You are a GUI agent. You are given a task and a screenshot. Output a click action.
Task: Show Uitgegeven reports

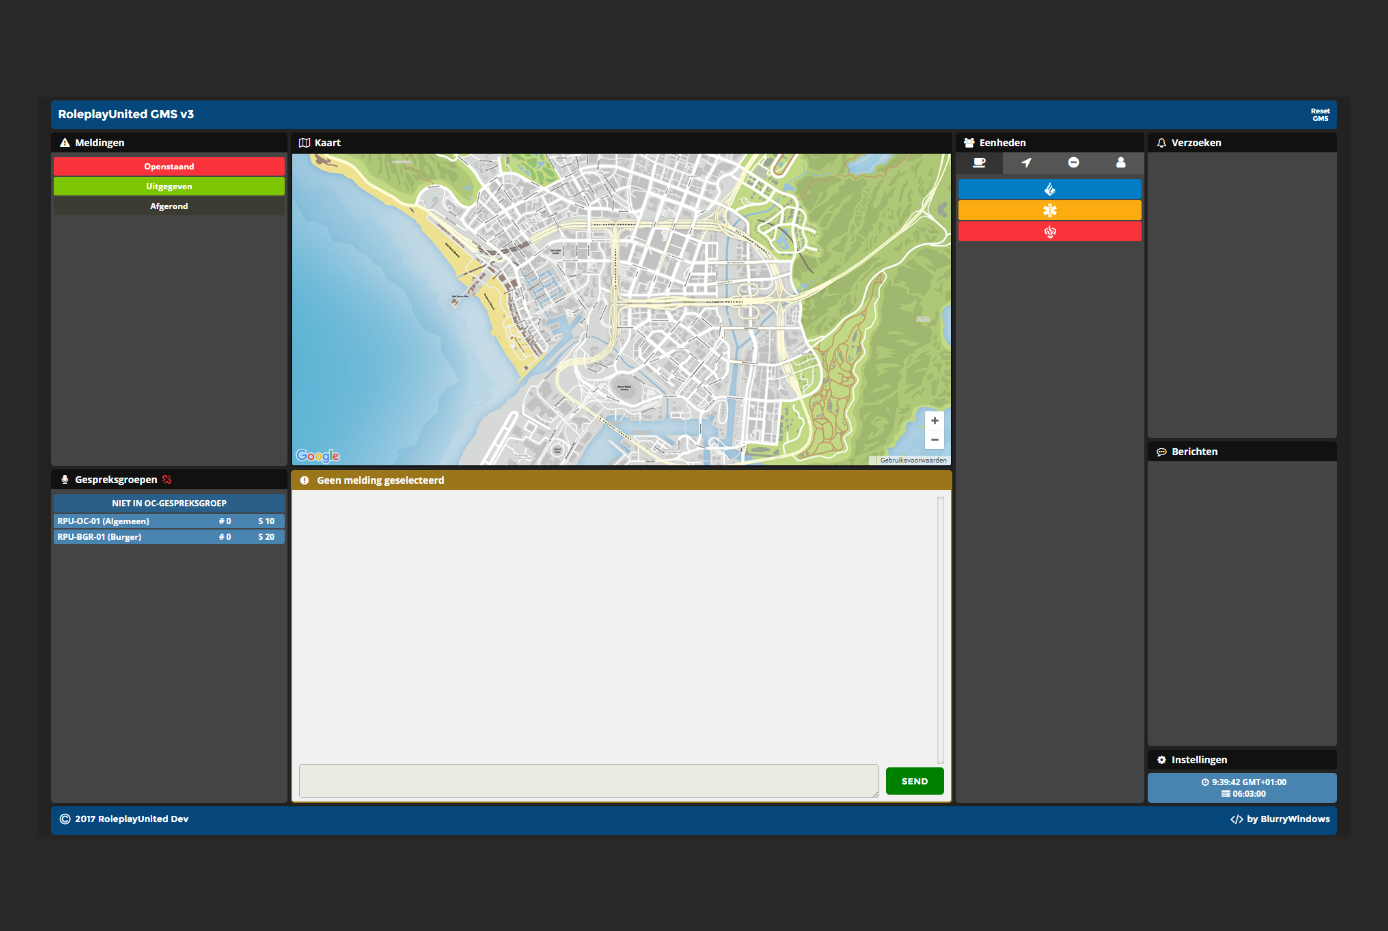169,187
